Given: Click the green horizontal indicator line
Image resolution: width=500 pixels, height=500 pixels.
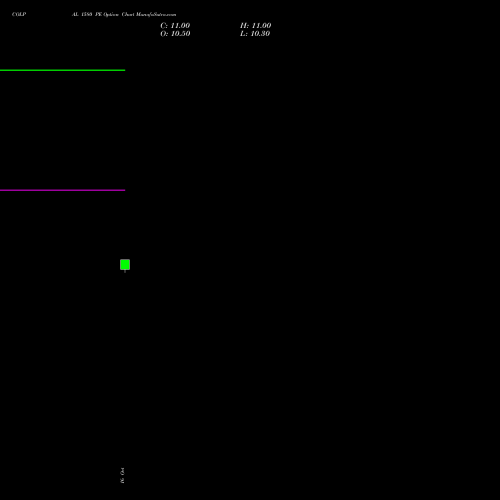Looking at the screenshot, I should click(62, 70).
